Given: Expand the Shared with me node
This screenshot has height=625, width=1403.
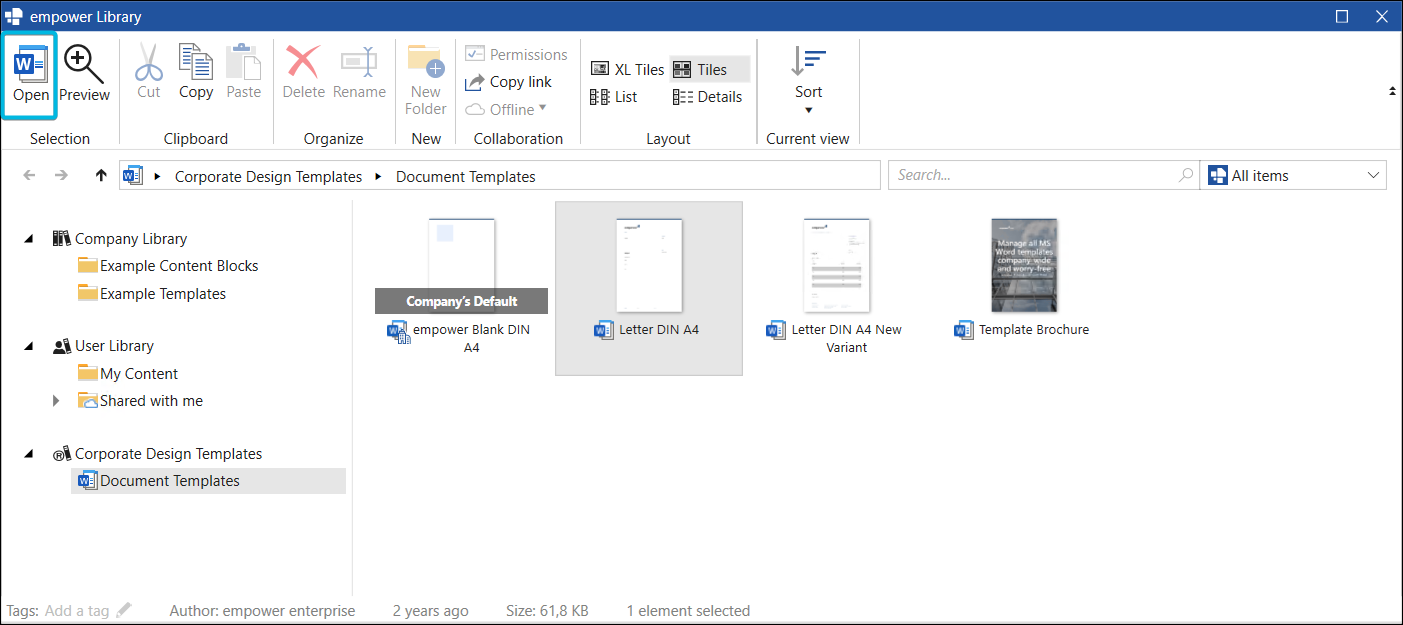Looking at the screenshot, I should click(56, 401).
